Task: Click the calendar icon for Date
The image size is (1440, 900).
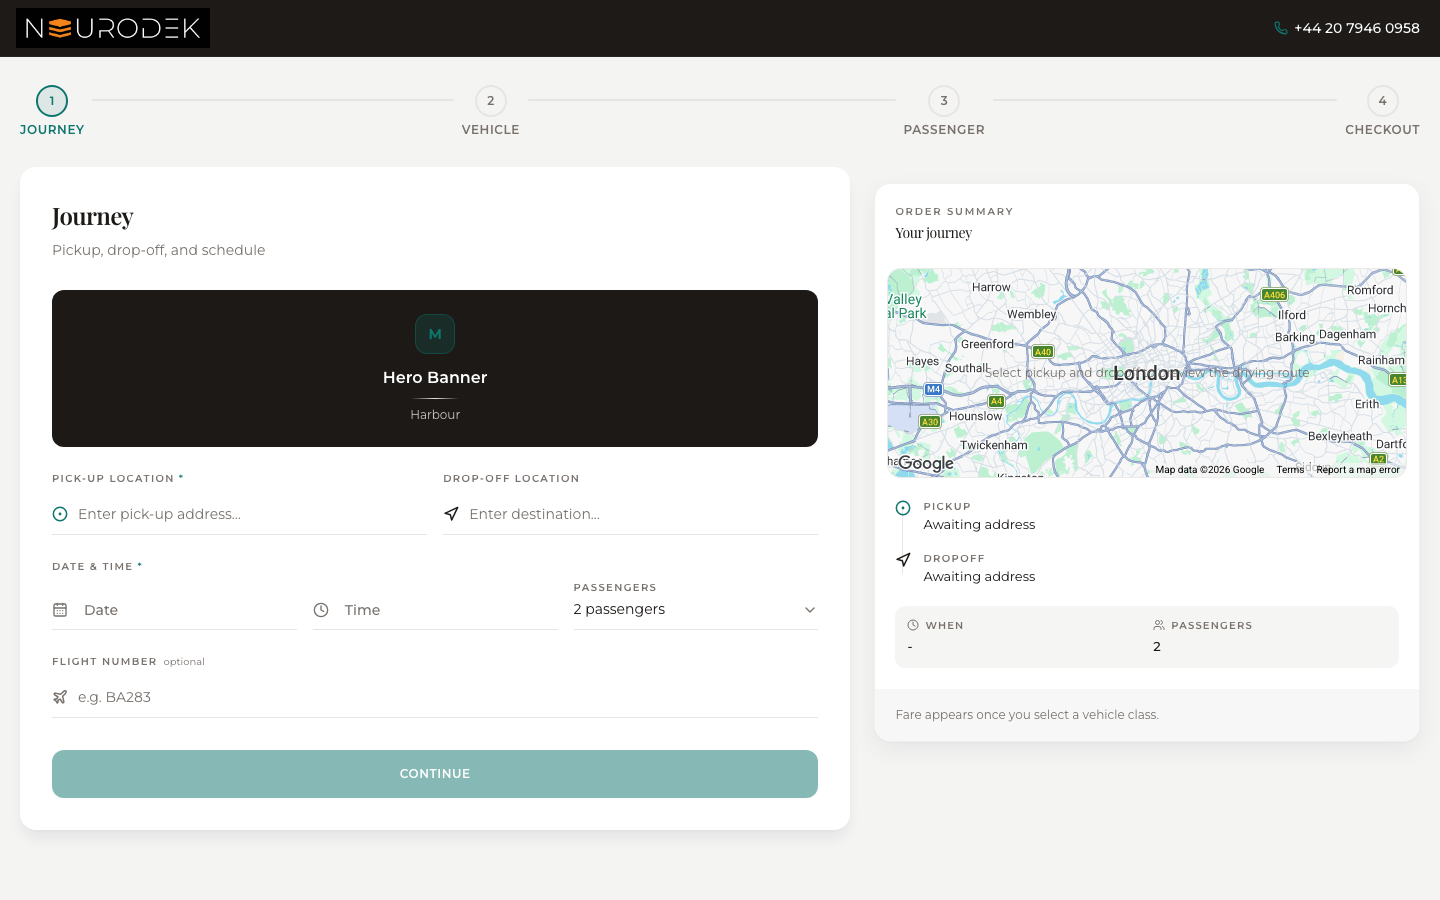Action: point(60,610)
